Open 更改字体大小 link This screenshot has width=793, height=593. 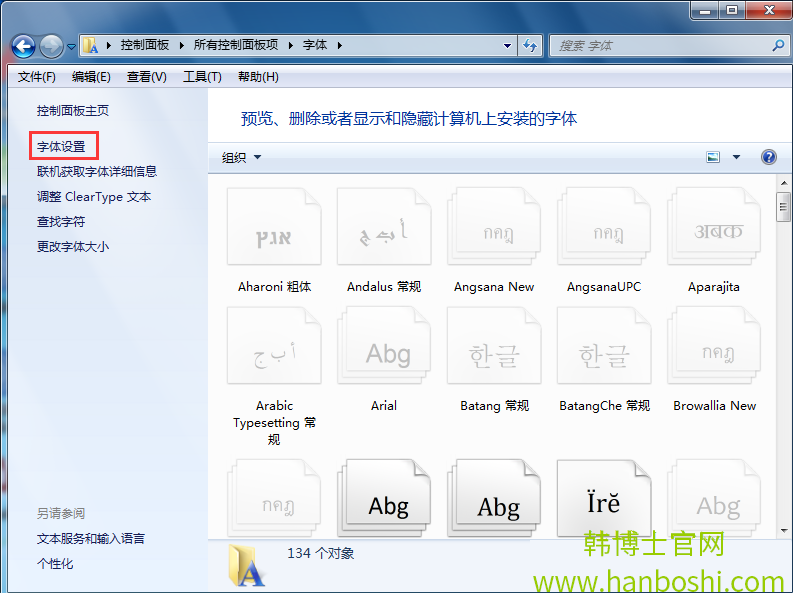[x=73, y=247]
